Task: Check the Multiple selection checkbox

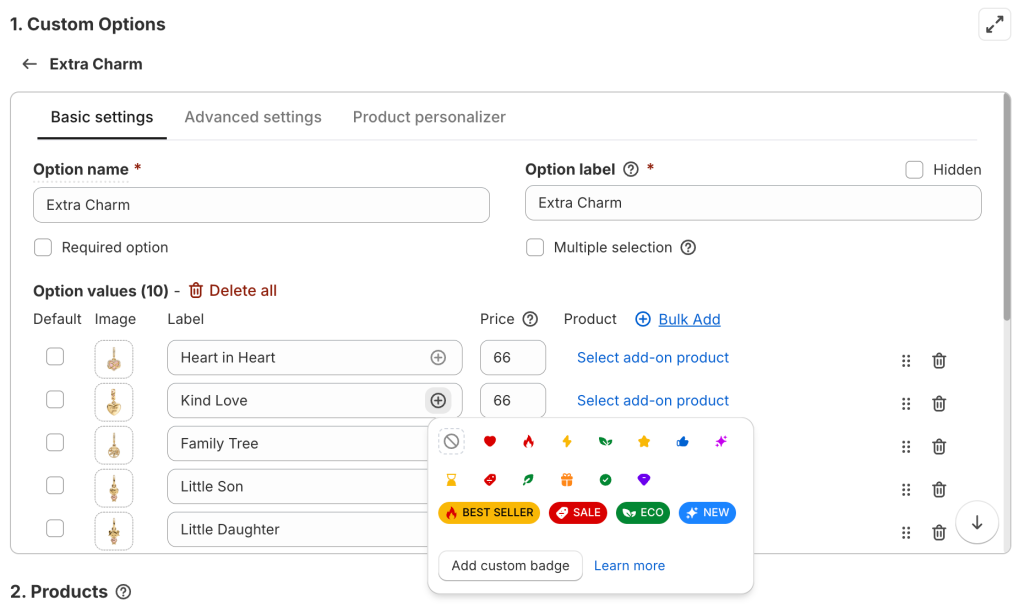Action: (535, 247)
